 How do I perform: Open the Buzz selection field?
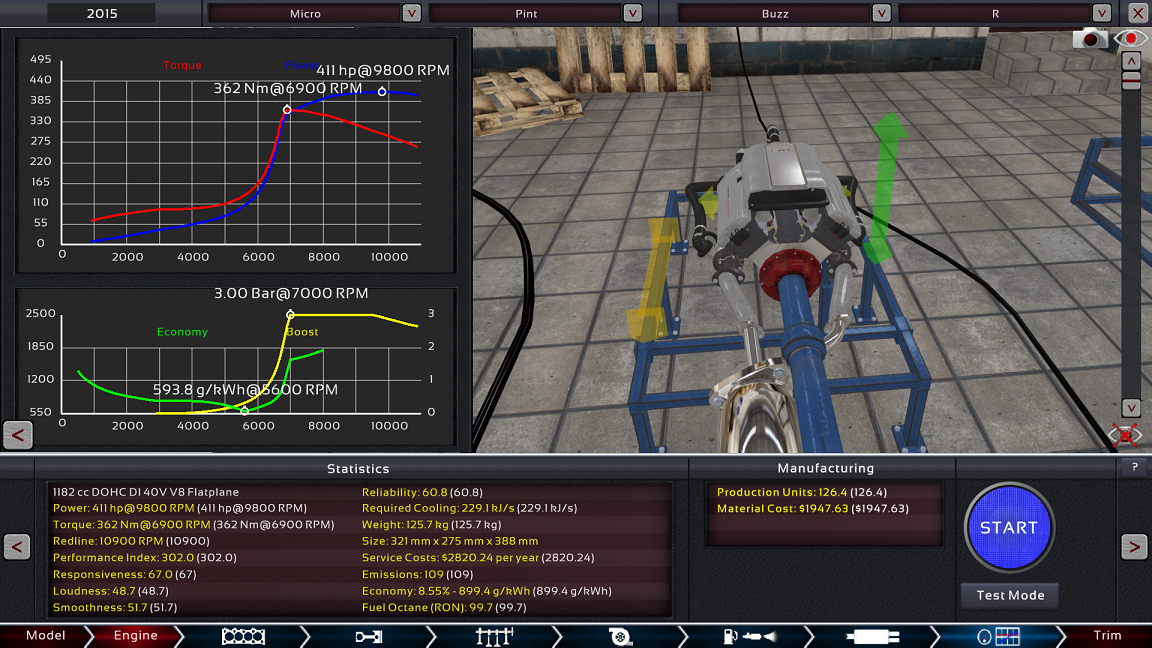coord(775,13)
